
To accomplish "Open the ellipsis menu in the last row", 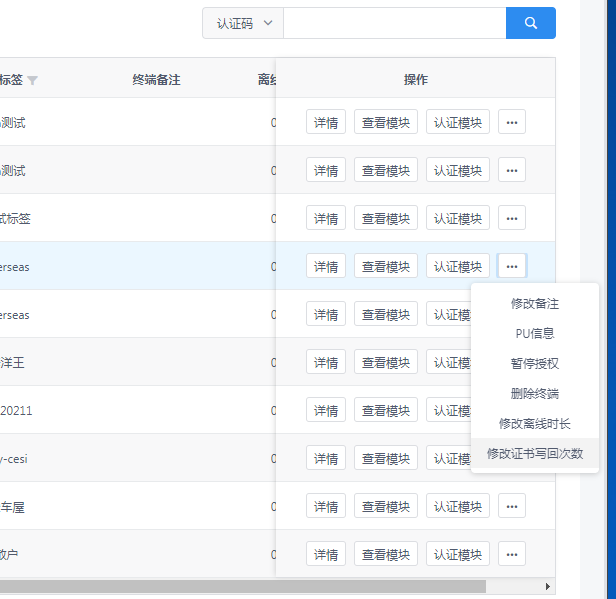I will click(512, 554).
